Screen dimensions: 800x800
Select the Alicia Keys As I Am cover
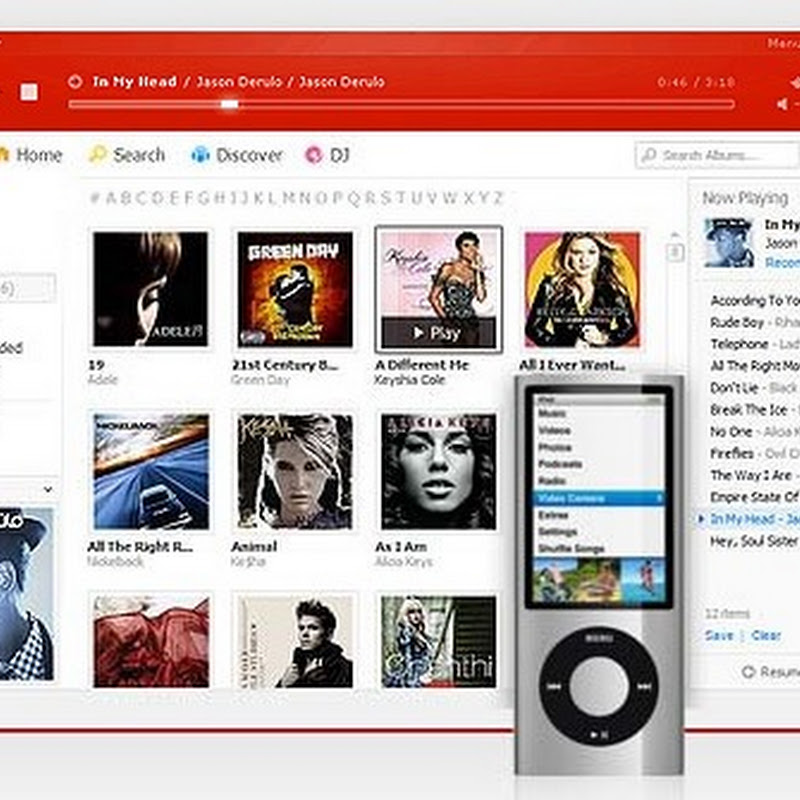(438, 471)
